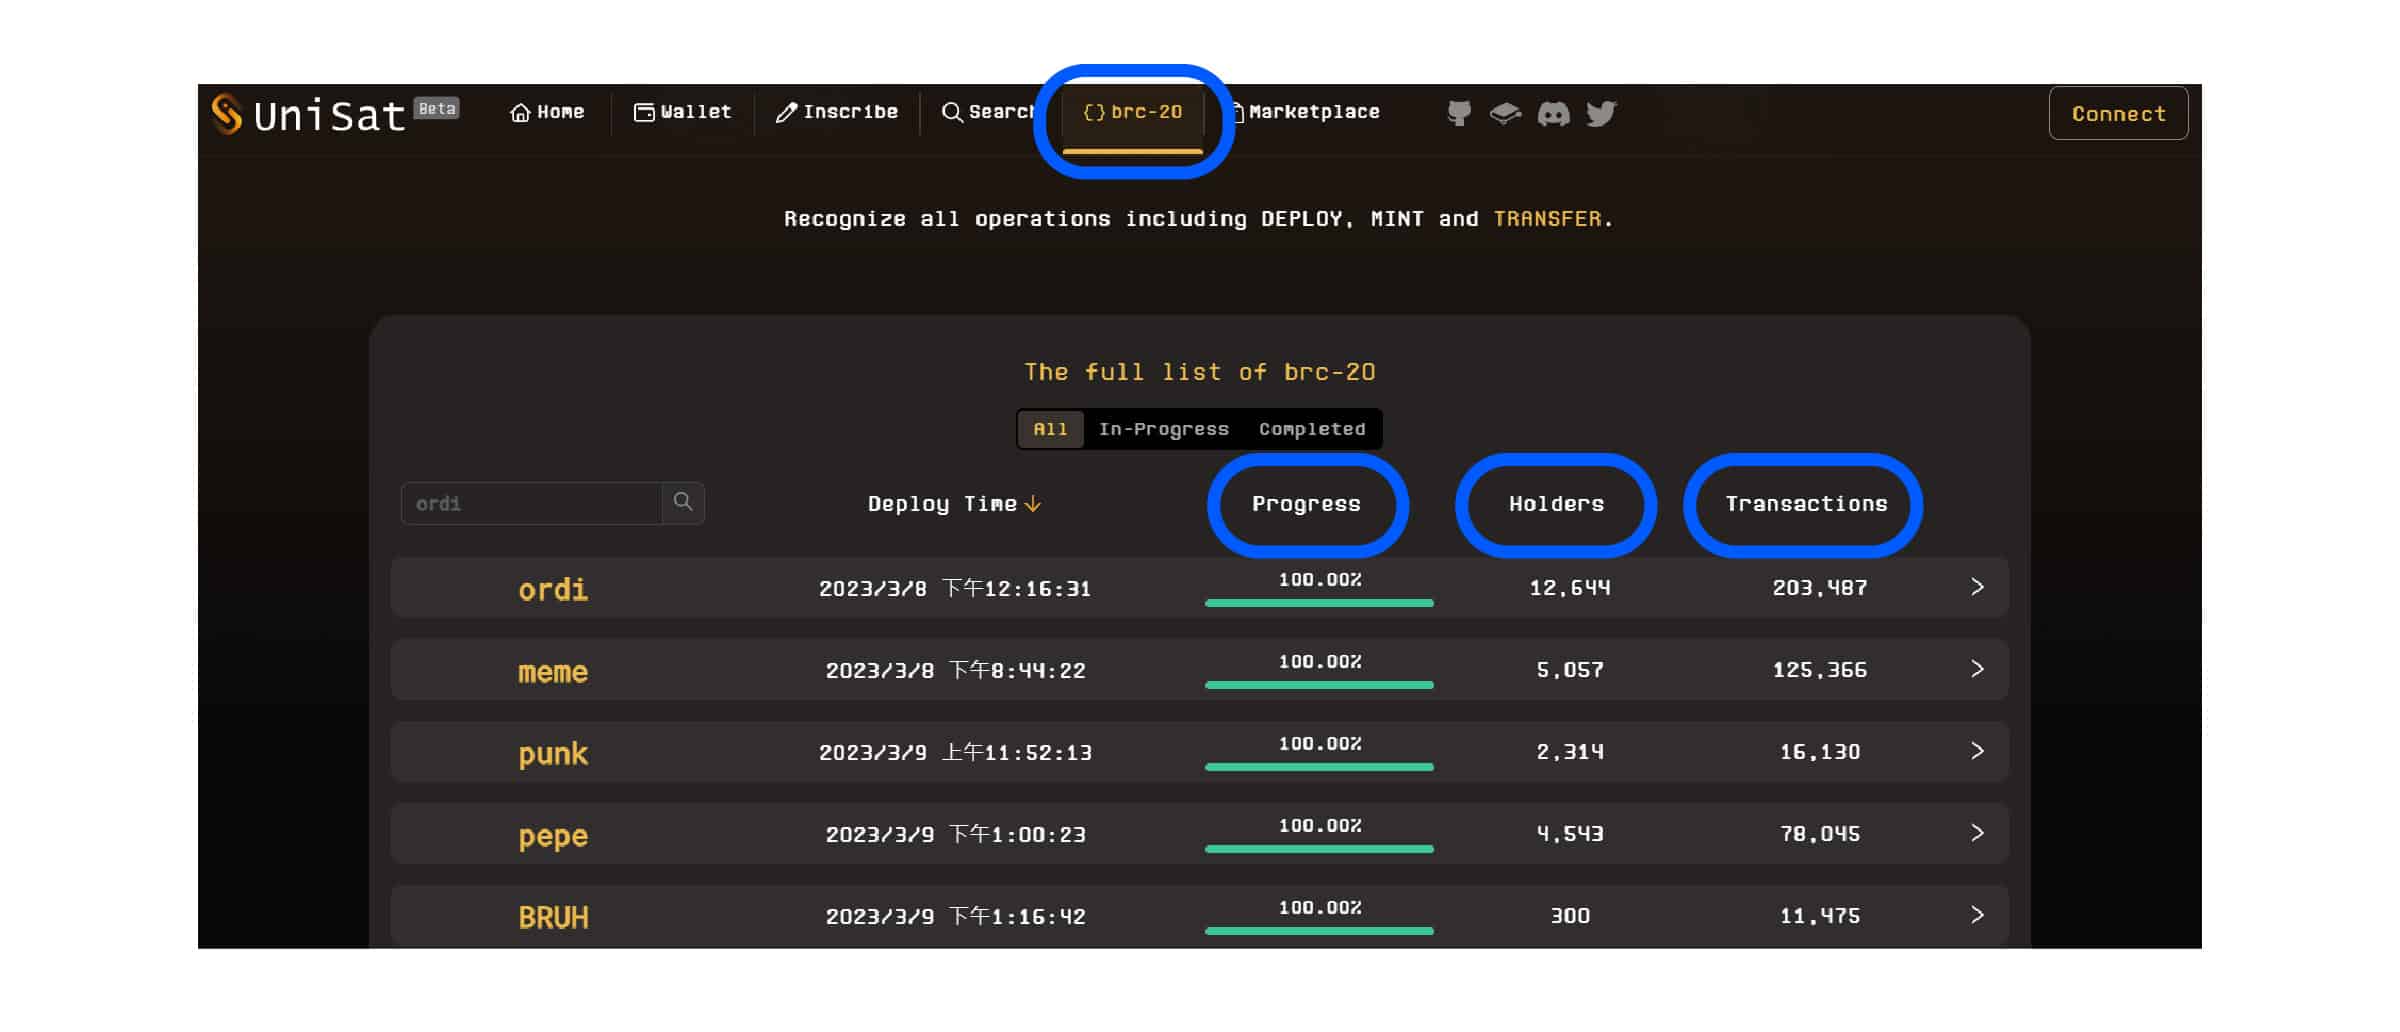
Task: Select the brc-20 tab
Action: (1133, 112)
